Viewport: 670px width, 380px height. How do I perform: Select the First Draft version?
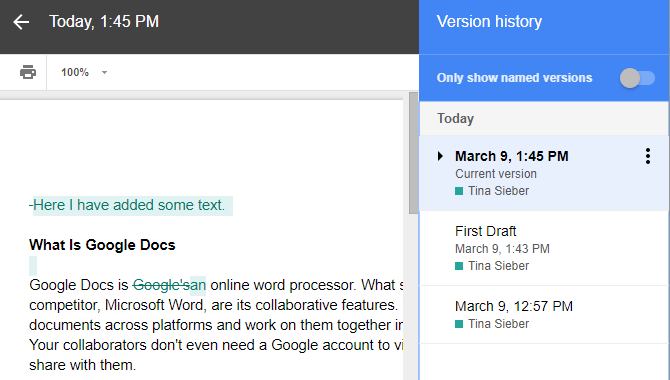544,248
